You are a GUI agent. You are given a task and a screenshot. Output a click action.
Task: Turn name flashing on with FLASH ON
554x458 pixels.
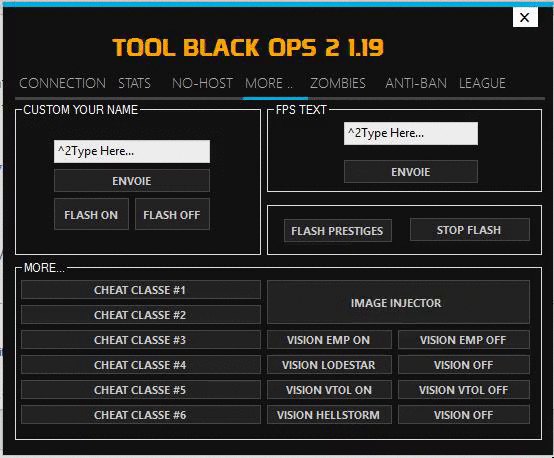click(91, 215)
